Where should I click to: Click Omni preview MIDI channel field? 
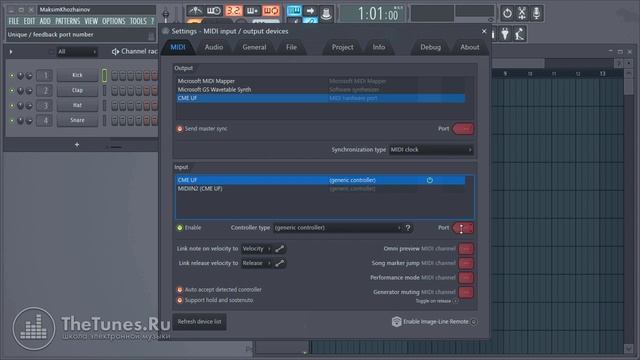click(466, 249)
